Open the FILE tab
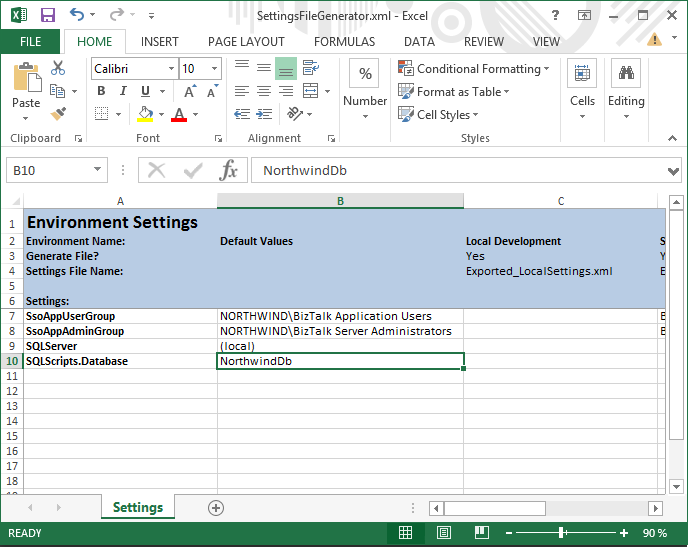 click(30, 42)
